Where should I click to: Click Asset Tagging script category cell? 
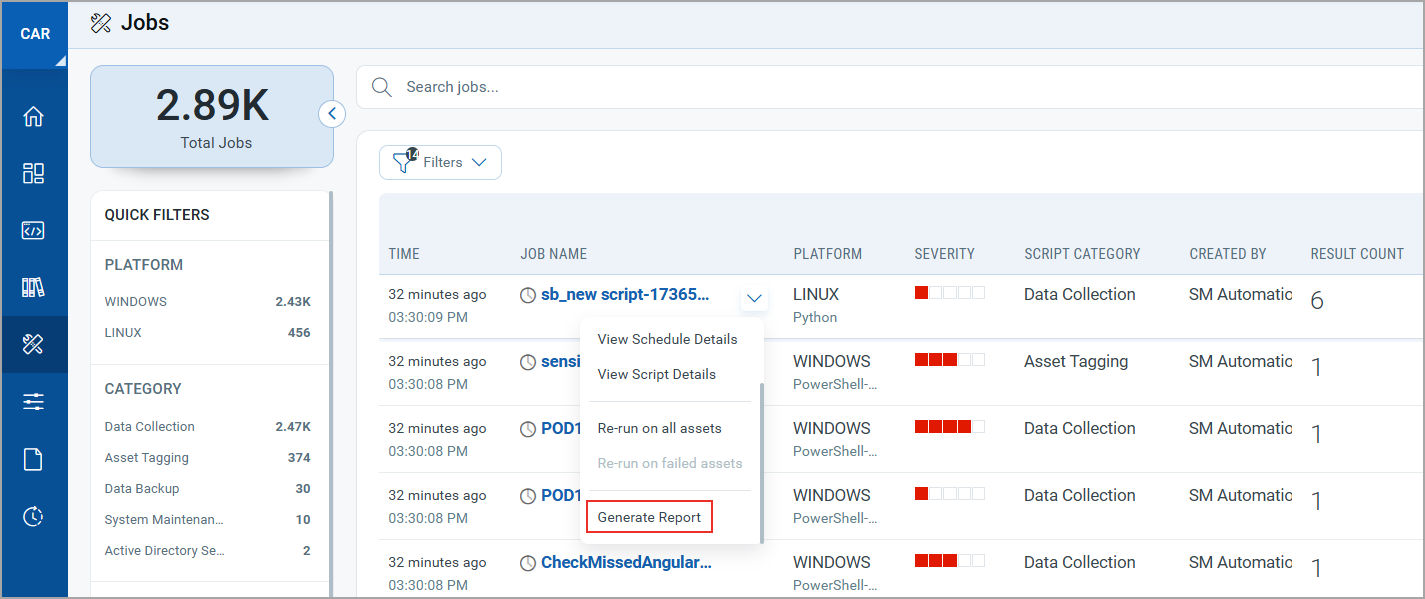pyautogui.click(x=1076, y=361)
